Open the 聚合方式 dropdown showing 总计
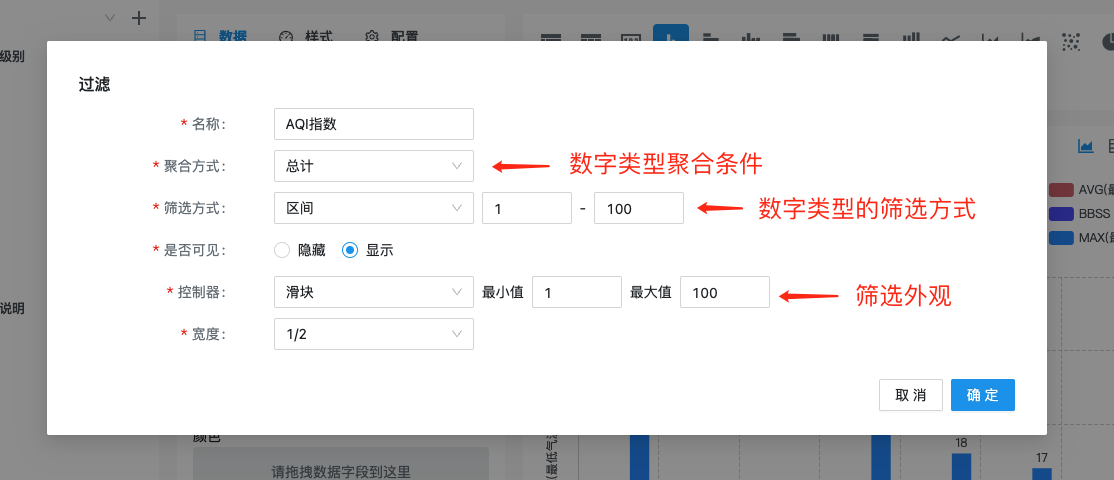1114x480 pixels. [x=374, y=166]
